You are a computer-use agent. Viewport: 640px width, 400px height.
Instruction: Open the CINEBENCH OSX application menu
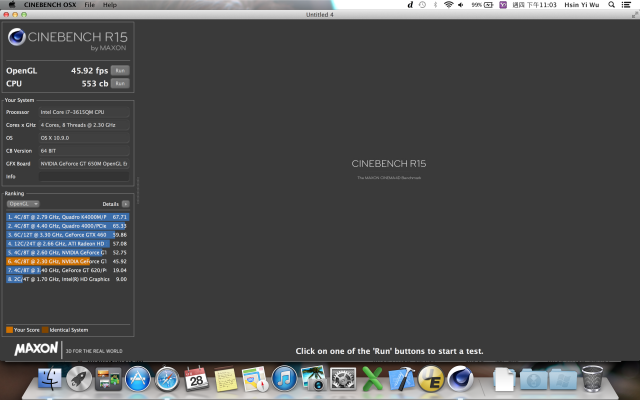[x=50, y=4]
